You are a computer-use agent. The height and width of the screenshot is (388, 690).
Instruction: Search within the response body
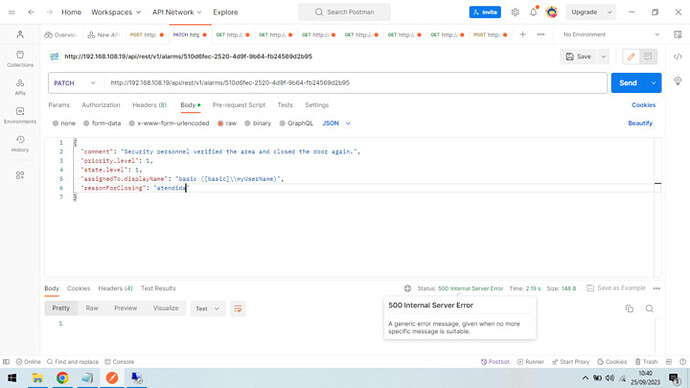tap(650, 308)
